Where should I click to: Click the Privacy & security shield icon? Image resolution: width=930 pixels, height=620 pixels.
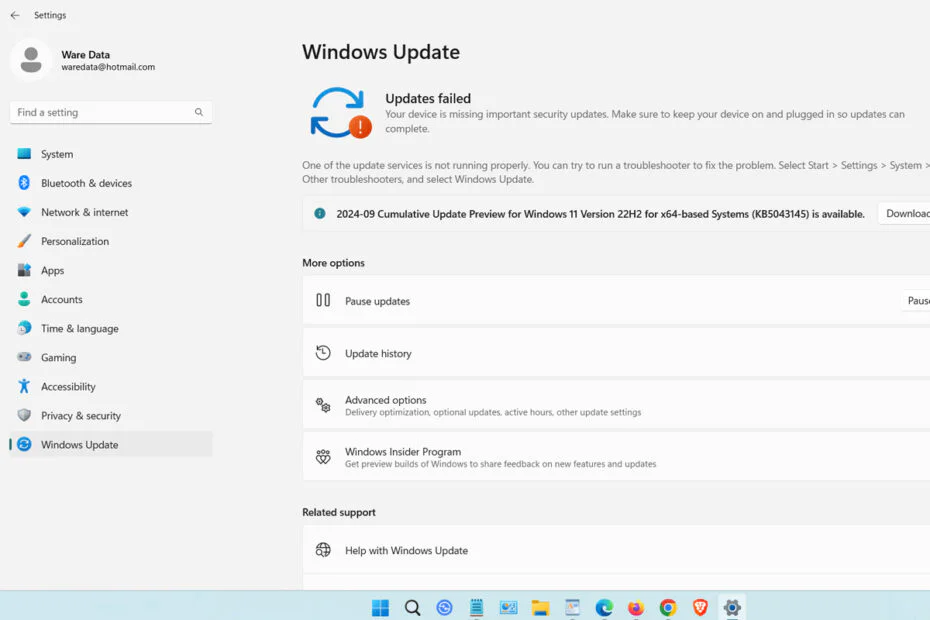(x=24, y=415)
